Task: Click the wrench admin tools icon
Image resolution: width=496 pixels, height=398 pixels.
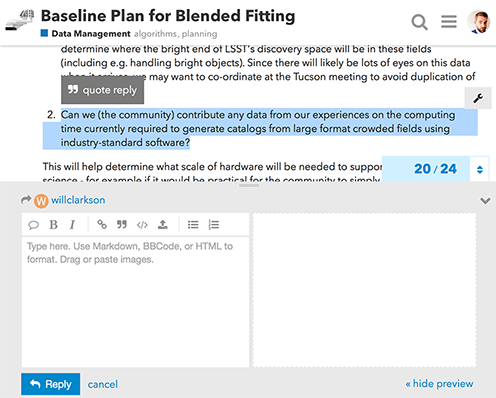Action: pyautogui.click(x=478, y=98)
